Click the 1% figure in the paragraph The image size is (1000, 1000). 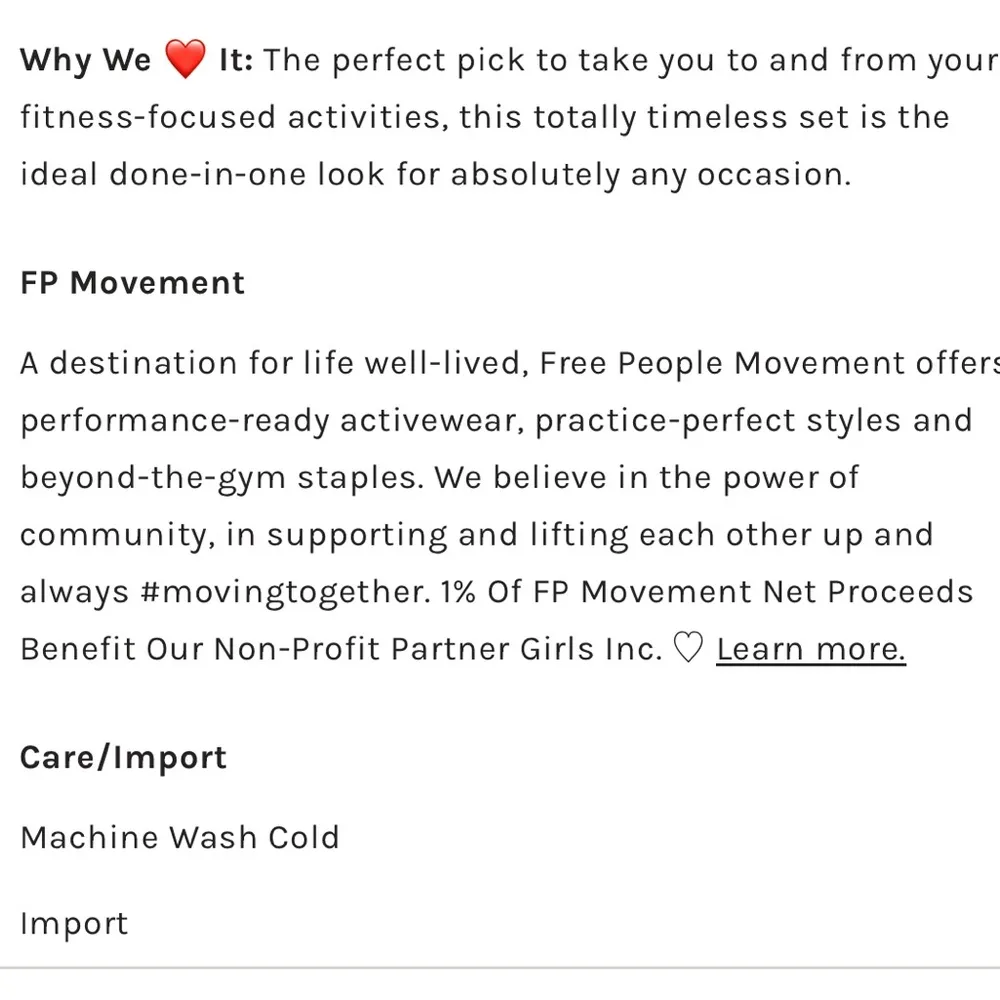click(458, 592)
